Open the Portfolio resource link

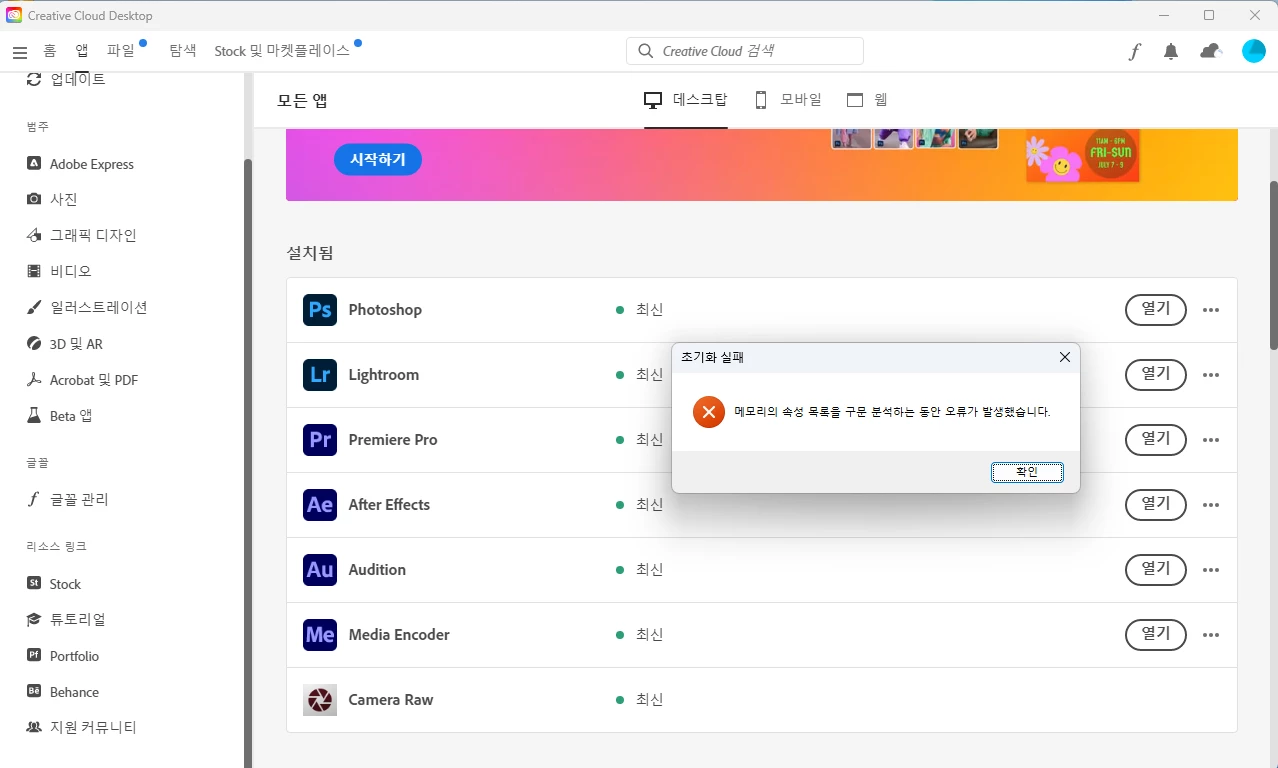[x=63, y=656]
